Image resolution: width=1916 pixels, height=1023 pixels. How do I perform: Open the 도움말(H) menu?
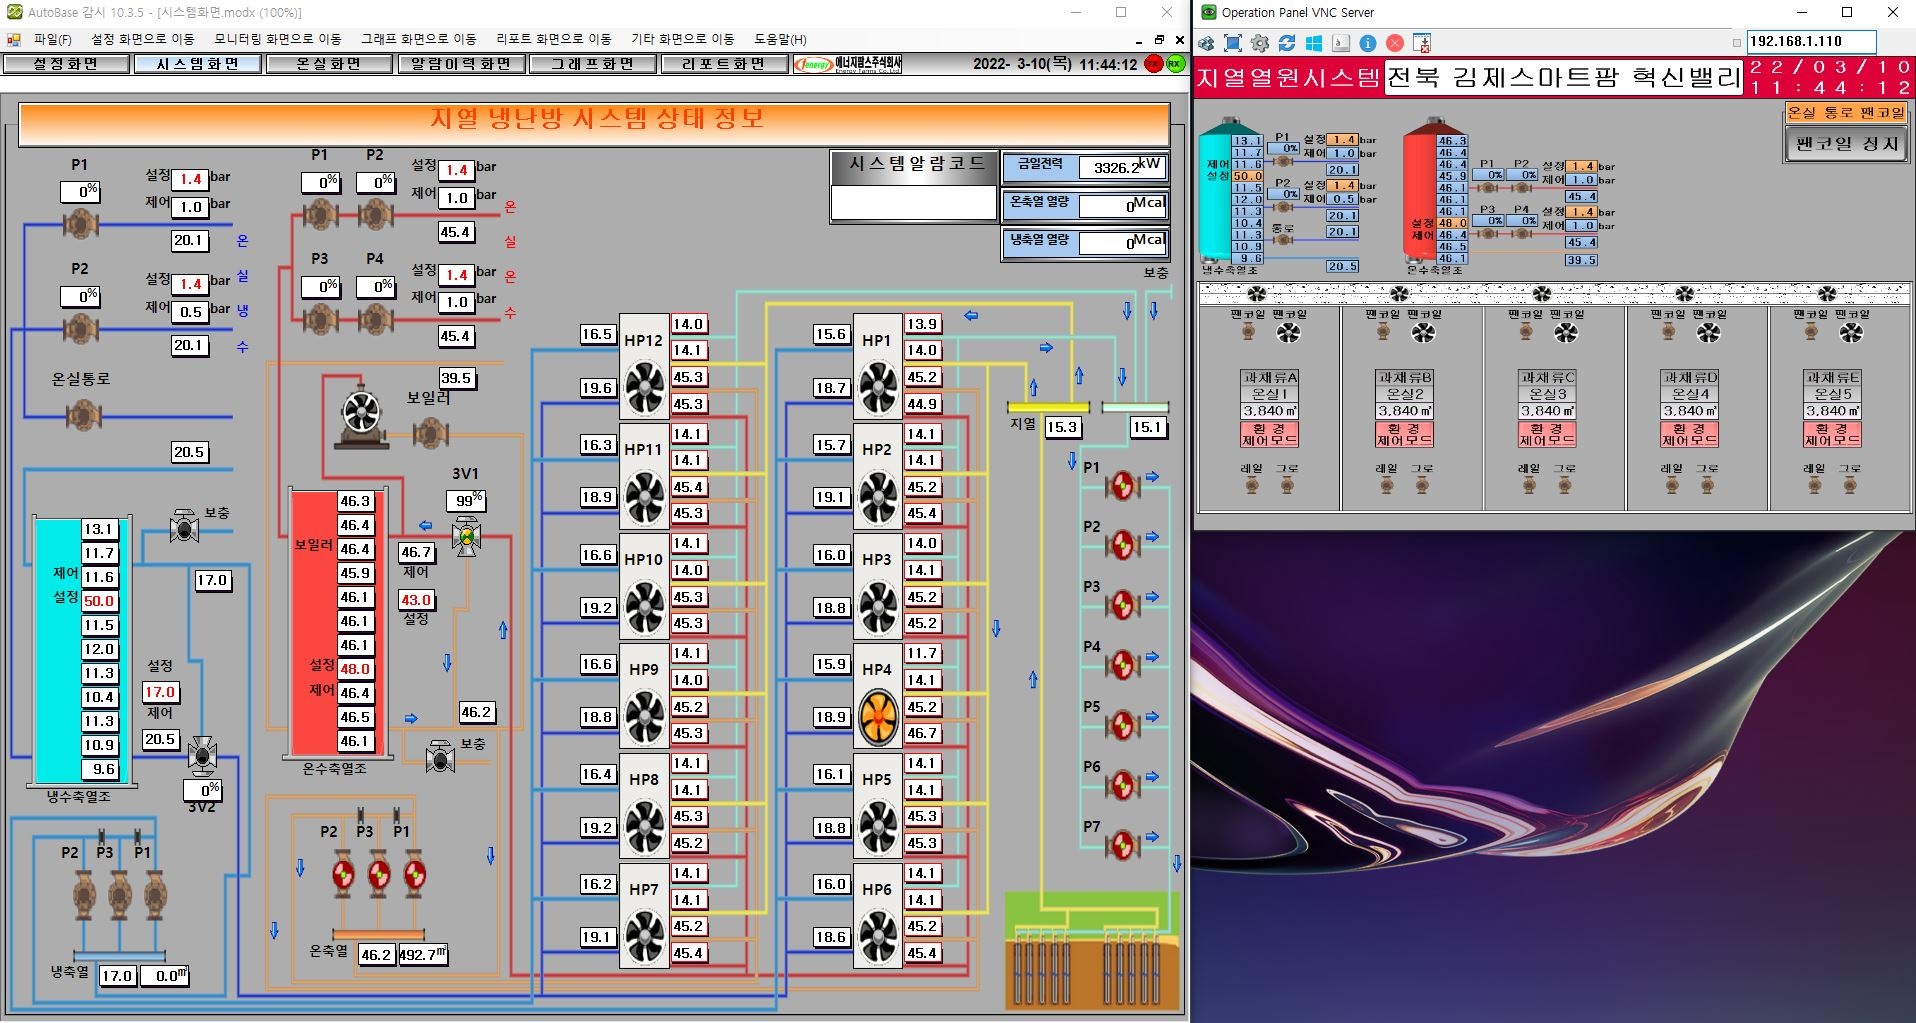(x=780, y=39)
